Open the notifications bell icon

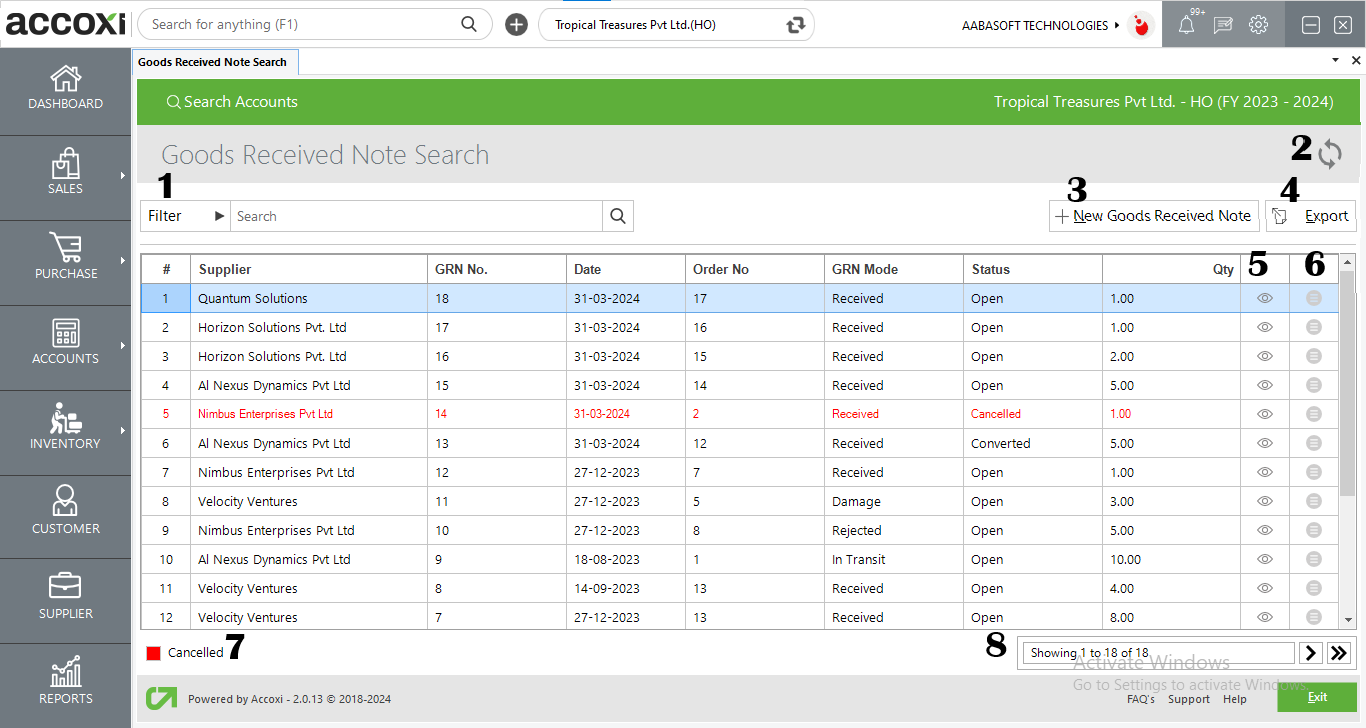(1186, 26)
